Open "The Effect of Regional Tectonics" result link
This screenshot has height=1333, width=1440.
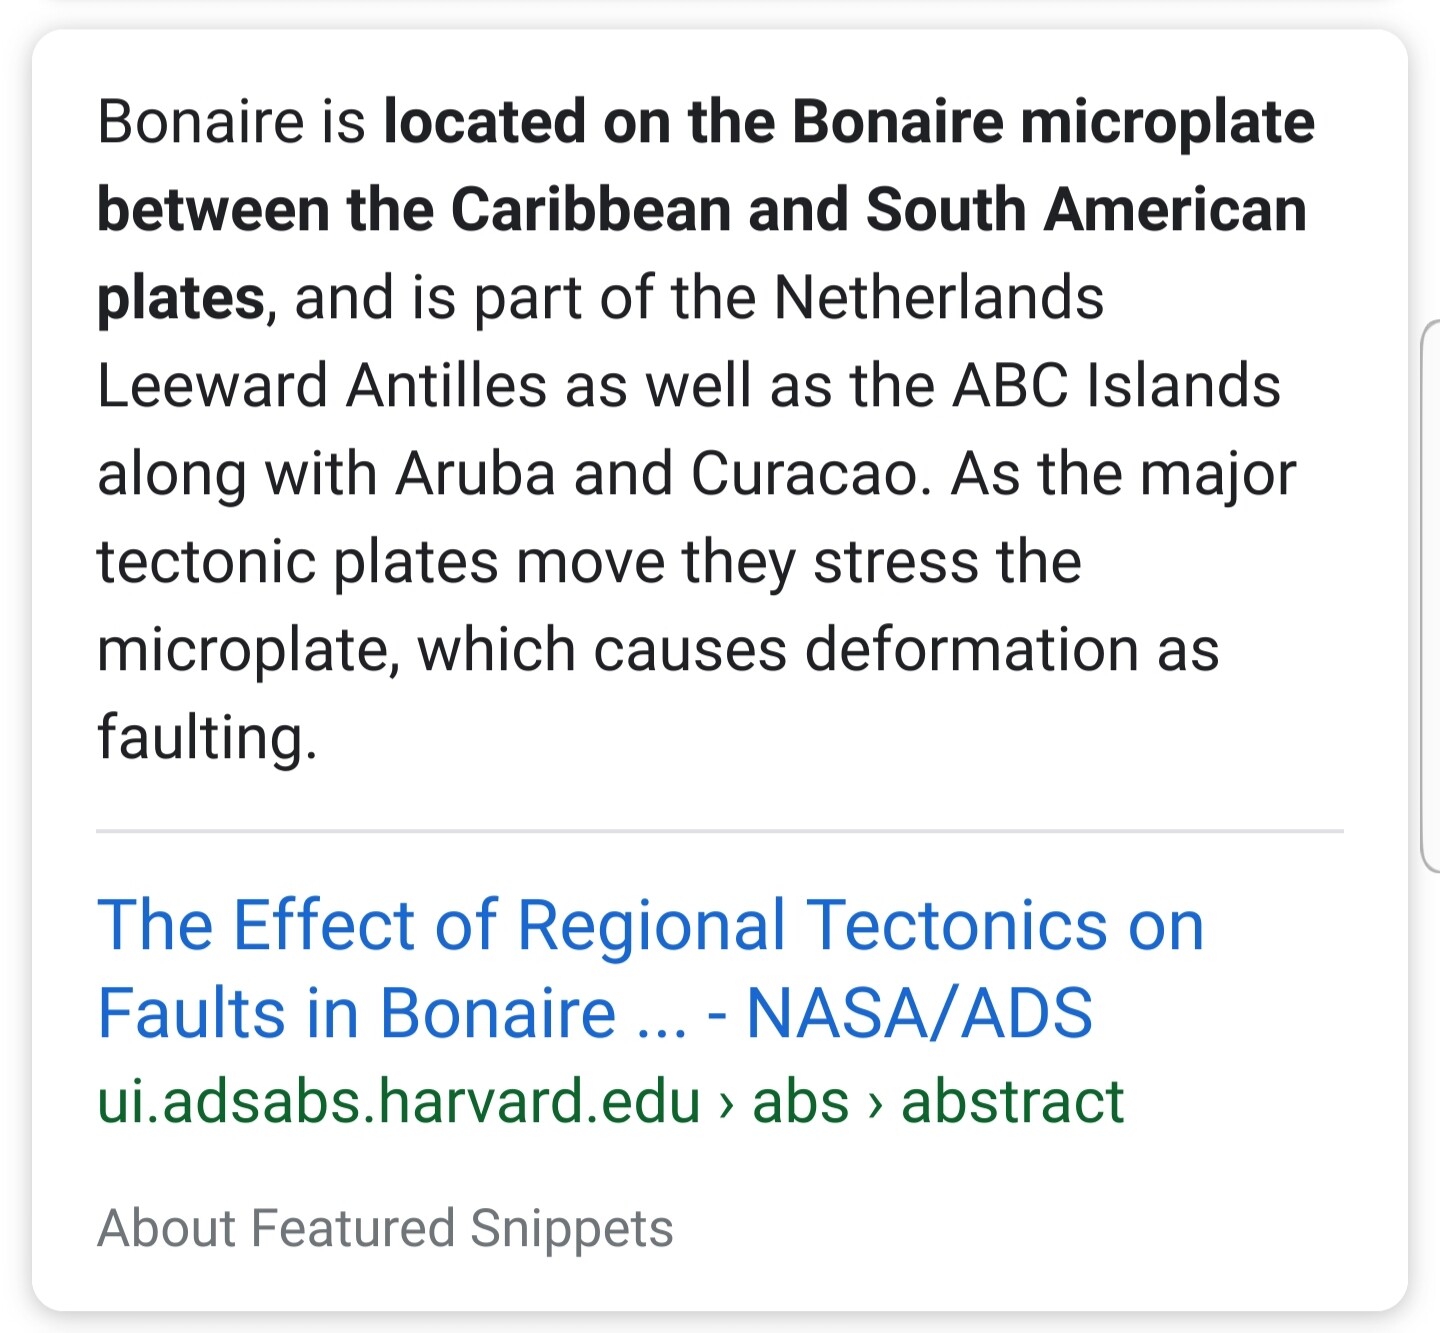(x=650, y=968)
